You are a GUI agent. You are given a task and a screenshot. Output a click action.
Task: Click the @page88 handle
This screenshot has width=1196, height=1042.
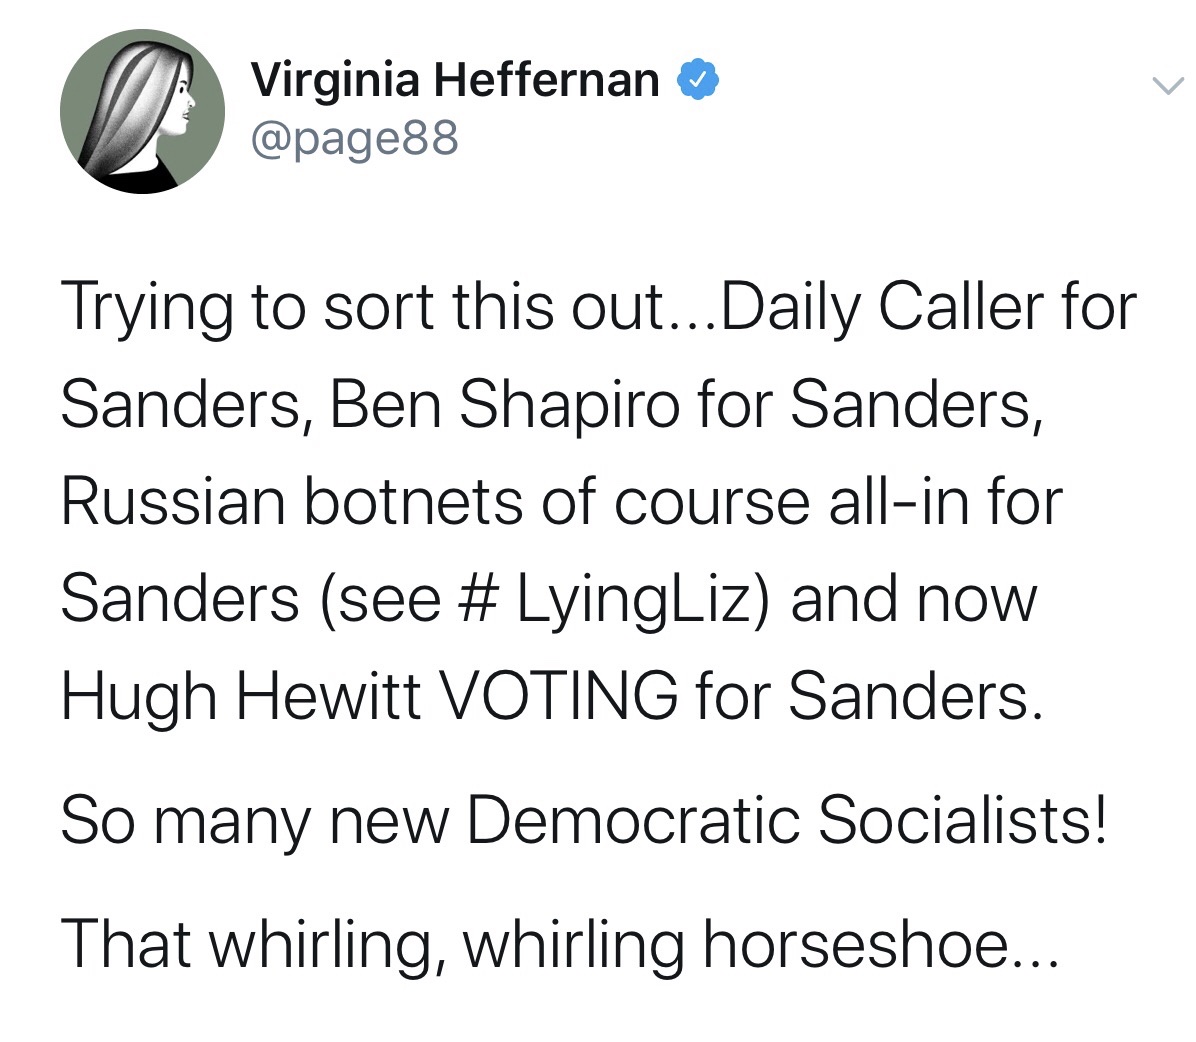pos(355,139)
